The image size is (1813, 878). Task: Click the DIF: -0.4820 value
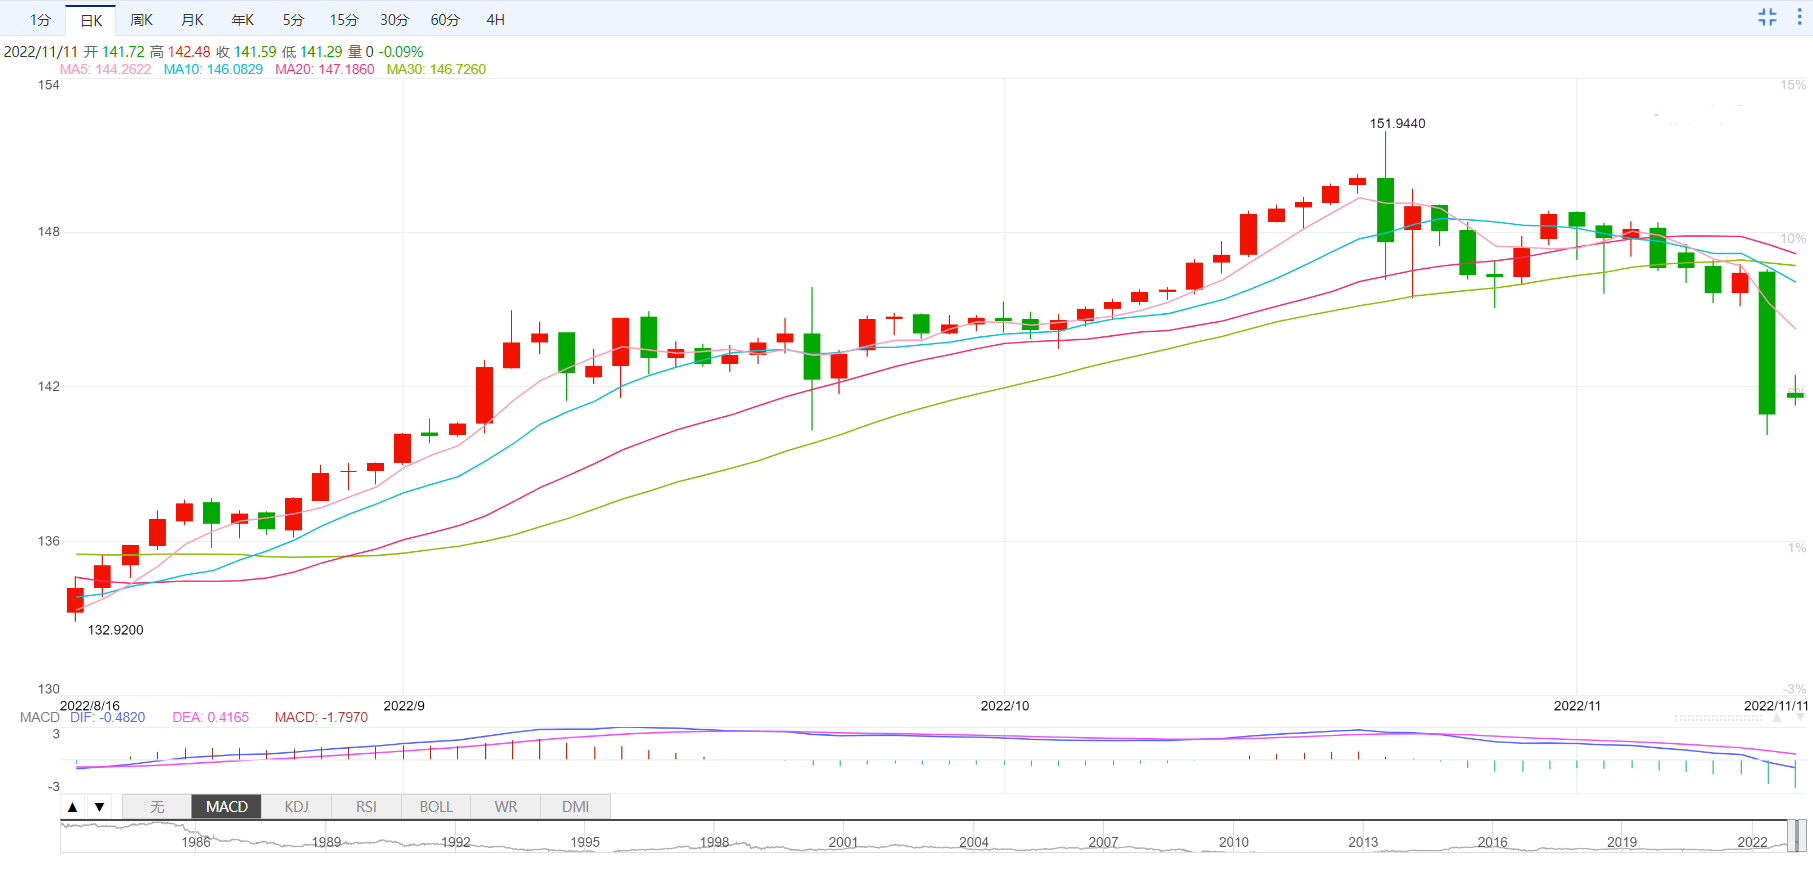pyautogui.click(x=108, y=717)
